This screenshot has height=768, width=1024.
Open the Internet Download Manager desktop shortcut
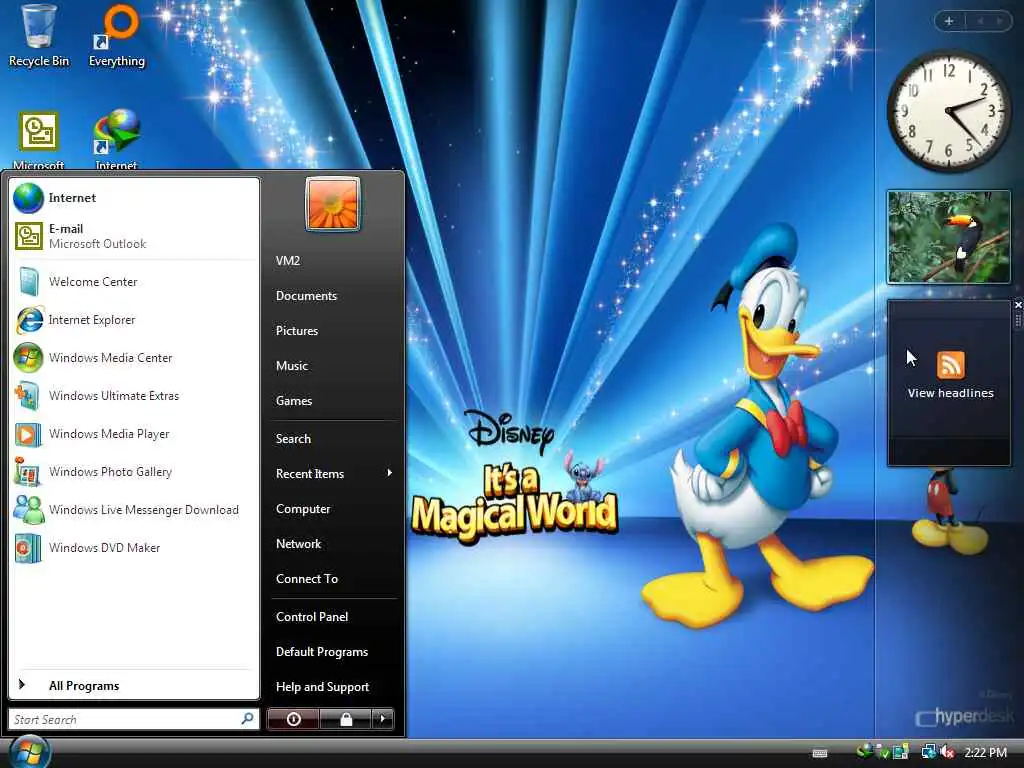click(x=116, y=139)
